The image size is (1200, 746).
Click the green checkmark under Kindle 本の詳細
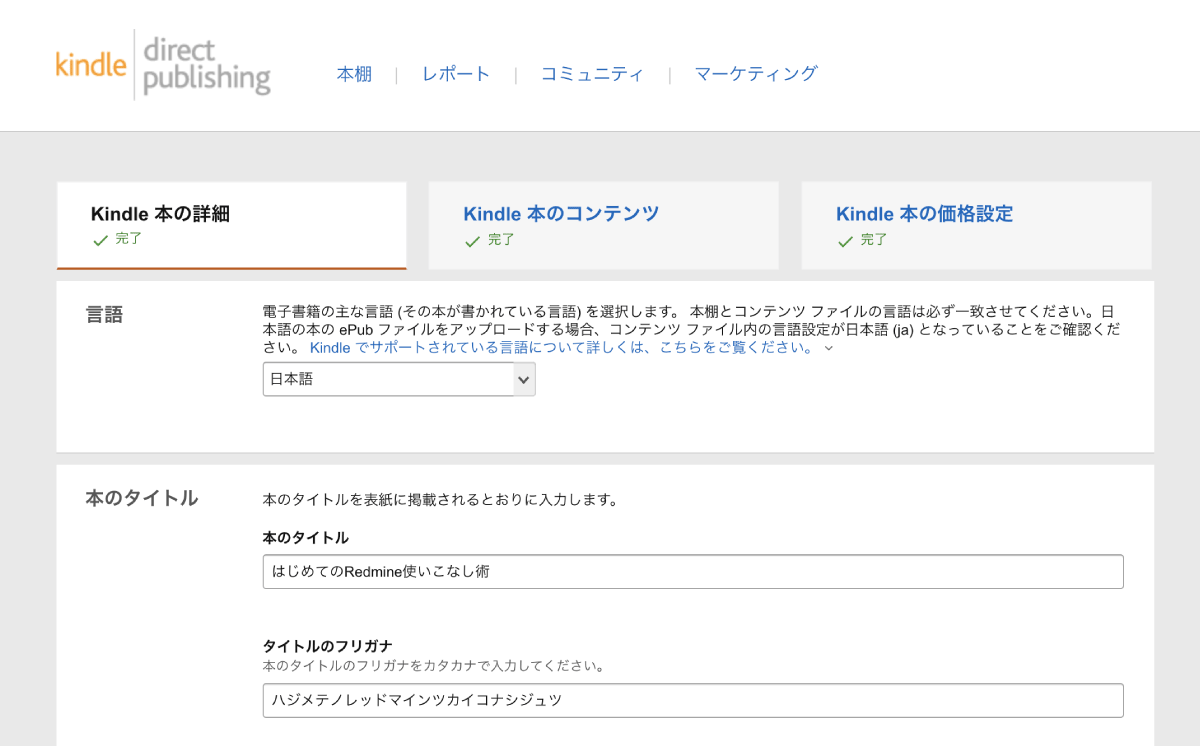pyautogui.click(x=100, y=241)
